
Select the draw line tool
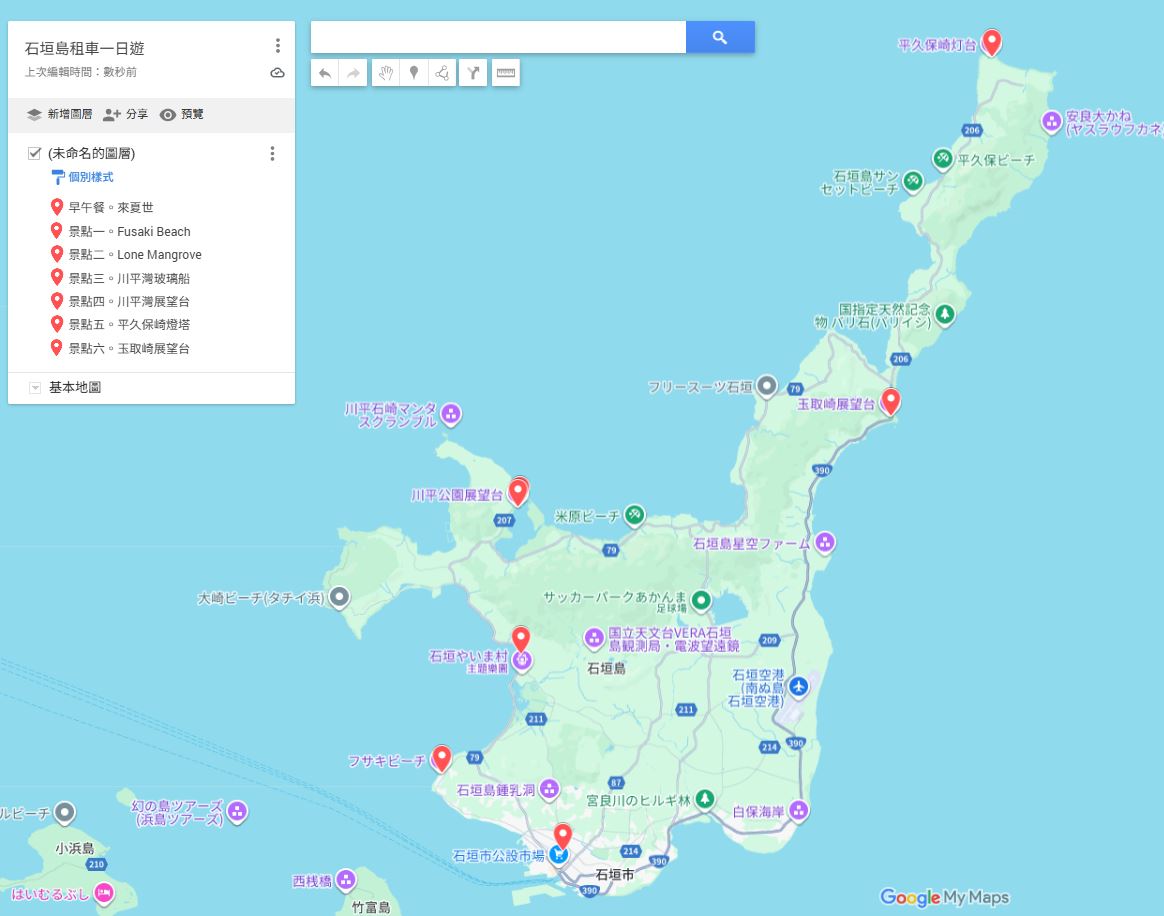(x=442, y=73)
